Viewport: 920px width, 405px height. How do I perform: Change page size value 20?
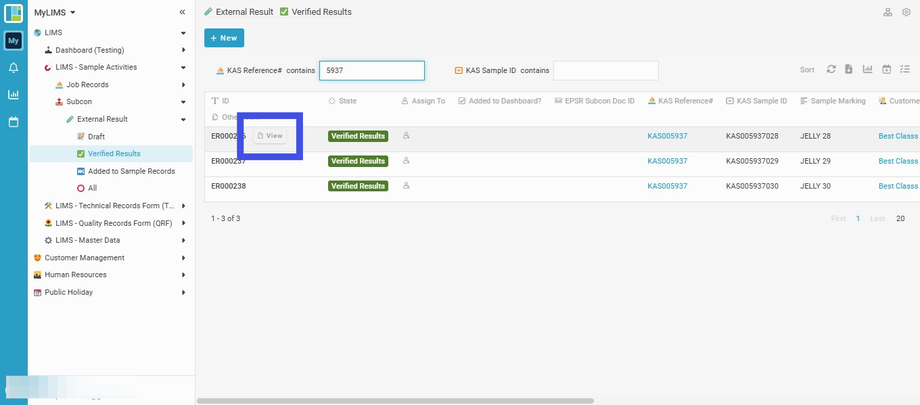900,218
